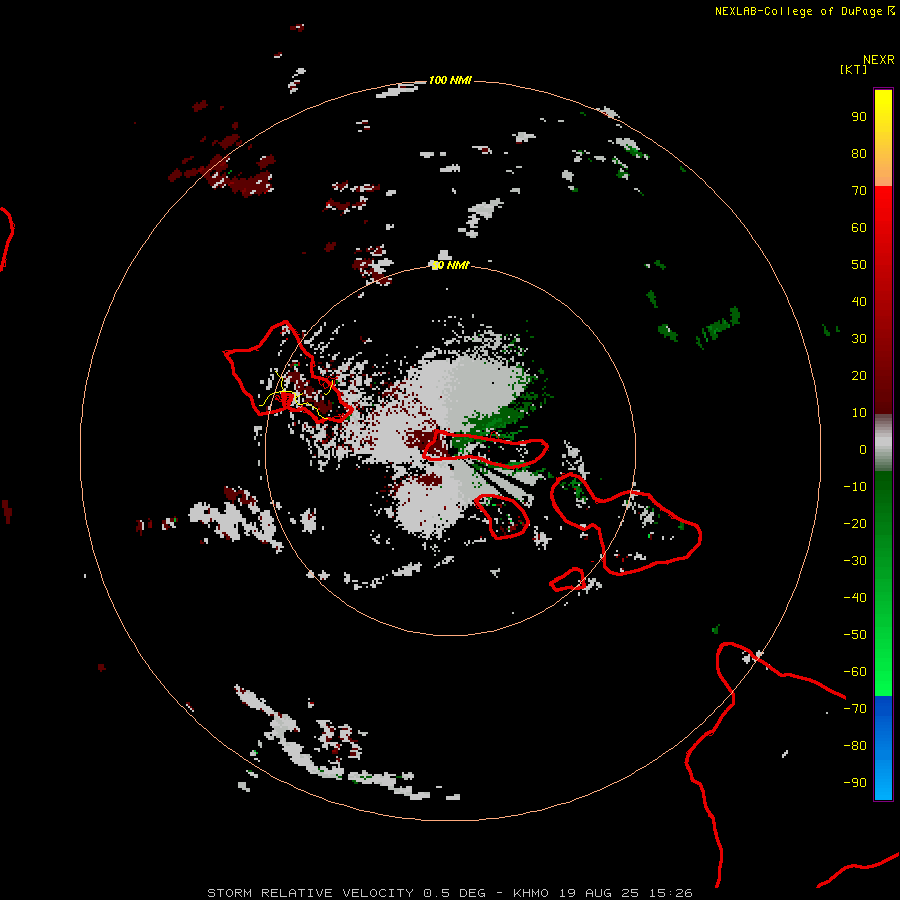Image resolution: width=900 pixels, height=900 pixels.
Task: Click the 10 value on the velocity scale
Action: (x=859, y=413)
